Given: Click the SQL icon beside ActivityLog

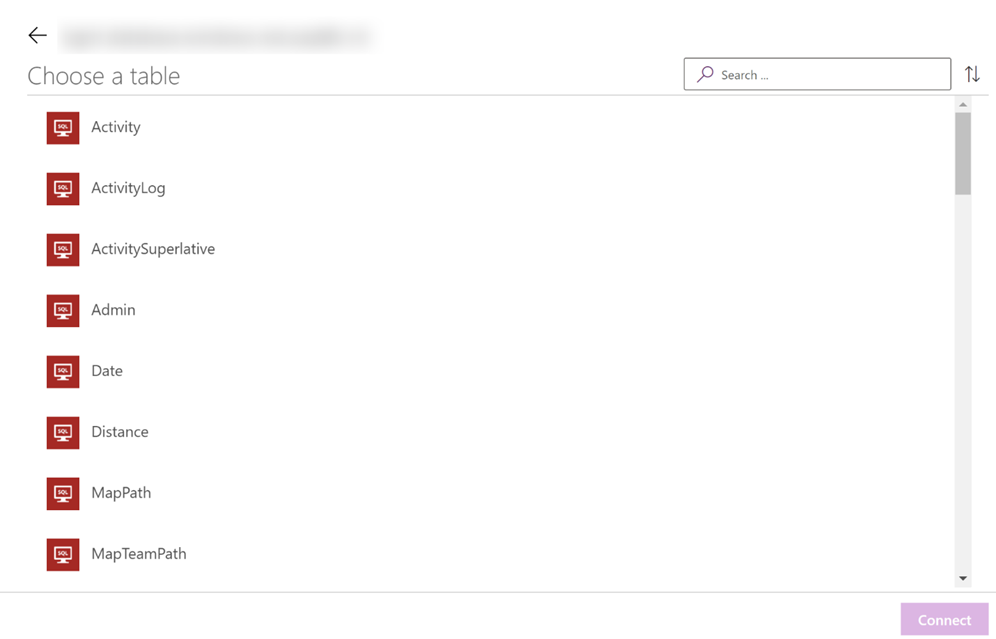Looking at the screenshot, I should (63, 189).
